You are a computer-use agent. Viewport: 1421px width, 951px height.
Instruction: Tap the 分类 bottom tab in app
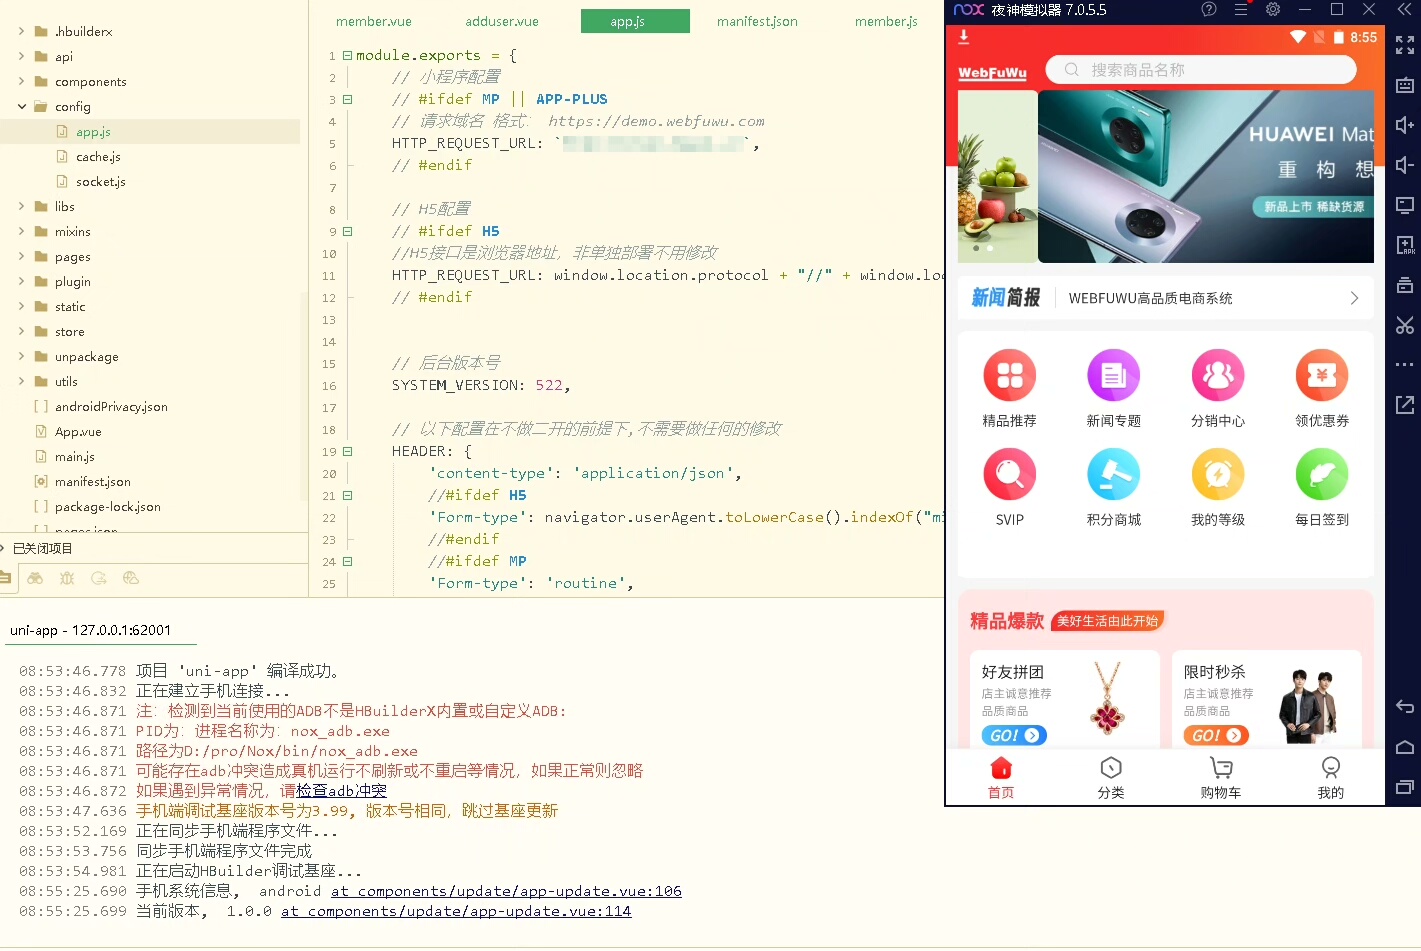(1111, 777)
